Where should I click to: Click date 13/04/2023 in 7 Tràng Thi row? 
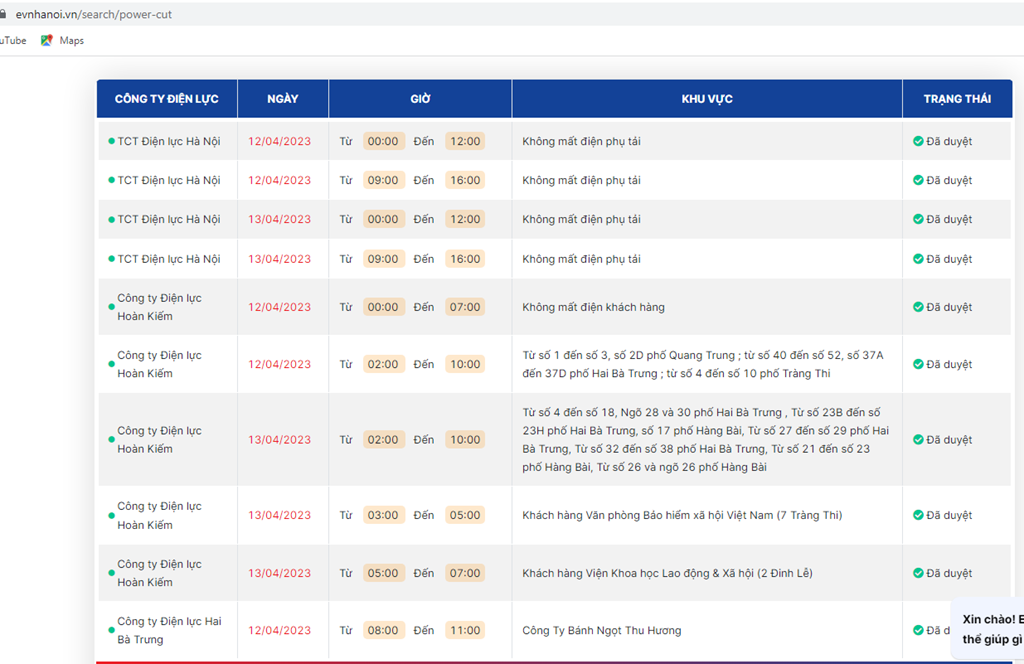click(x=280, y=515)
